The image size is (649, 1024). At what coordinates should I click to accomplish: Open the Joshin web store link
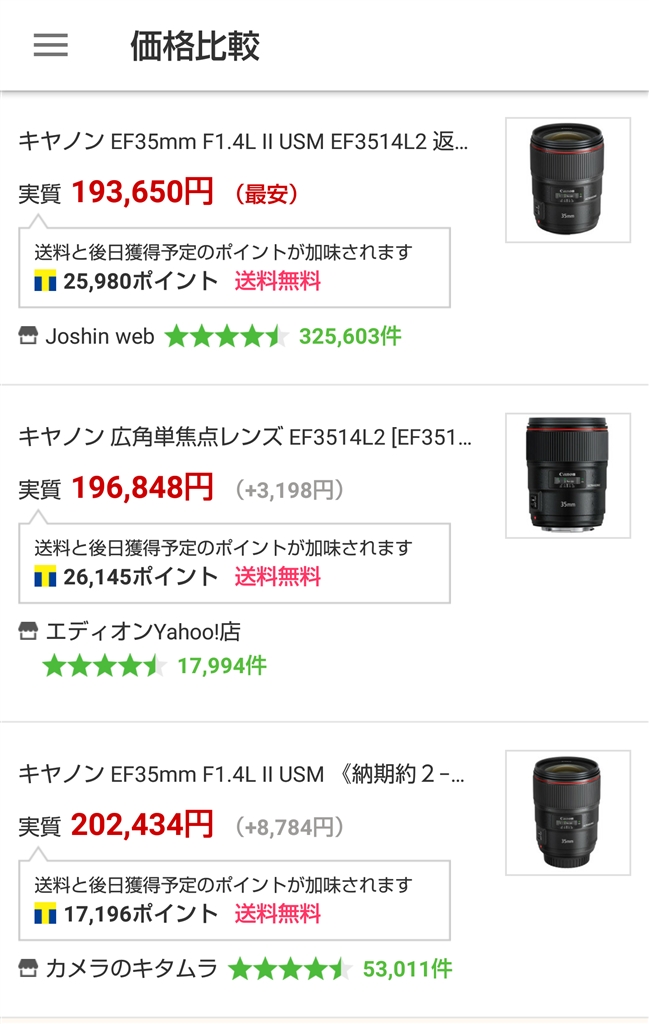tap(100, 337)
